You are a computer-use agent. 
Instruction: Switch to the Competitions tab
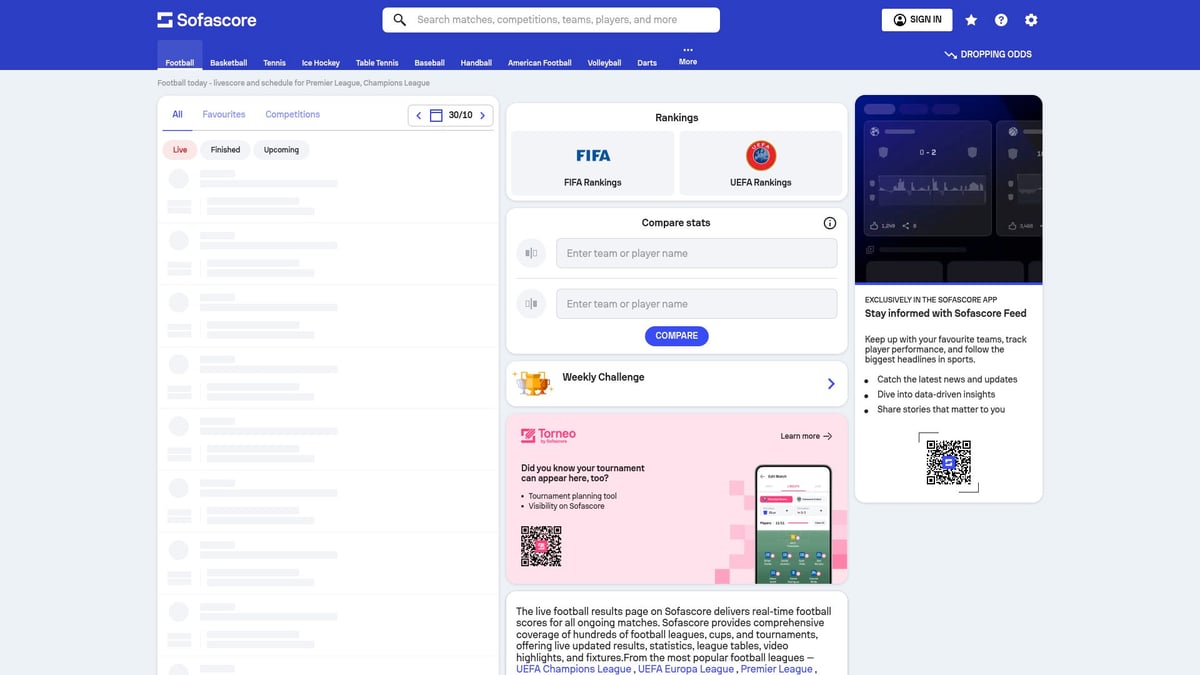[x=292, y=114]
